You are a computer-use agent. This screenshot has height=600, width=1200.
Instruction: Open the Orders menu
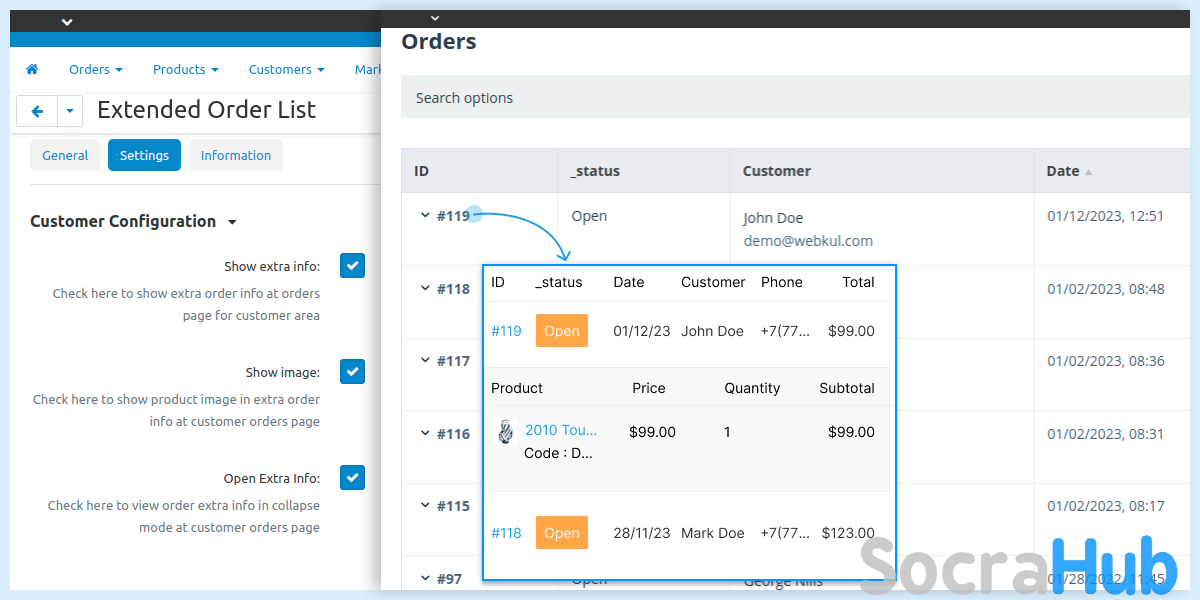tap(95, 70)
